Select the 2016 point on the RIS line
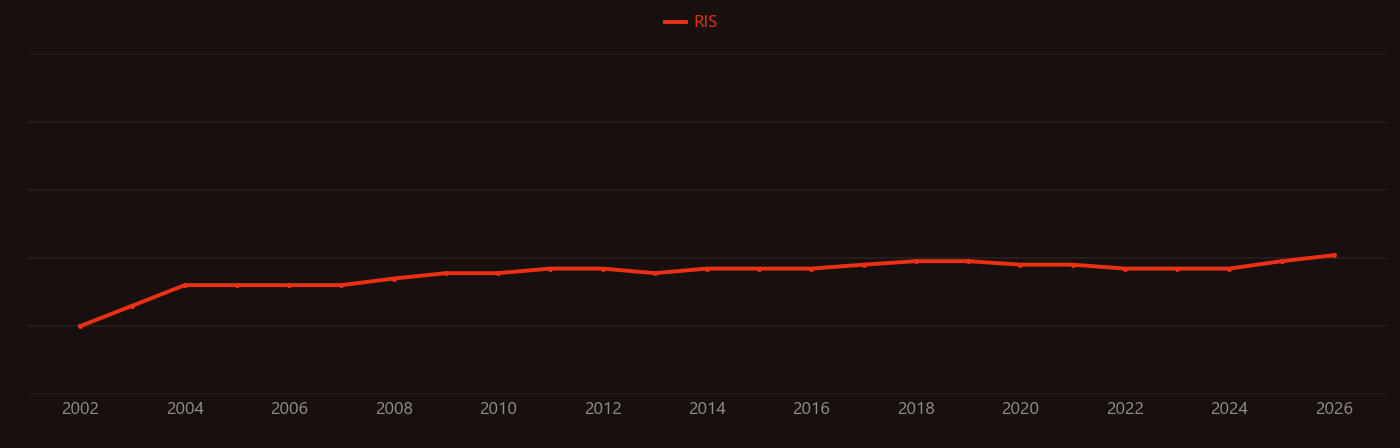The height and width of the screenshot is (448, 1400). pyautogui.click(x=812, y=269)
